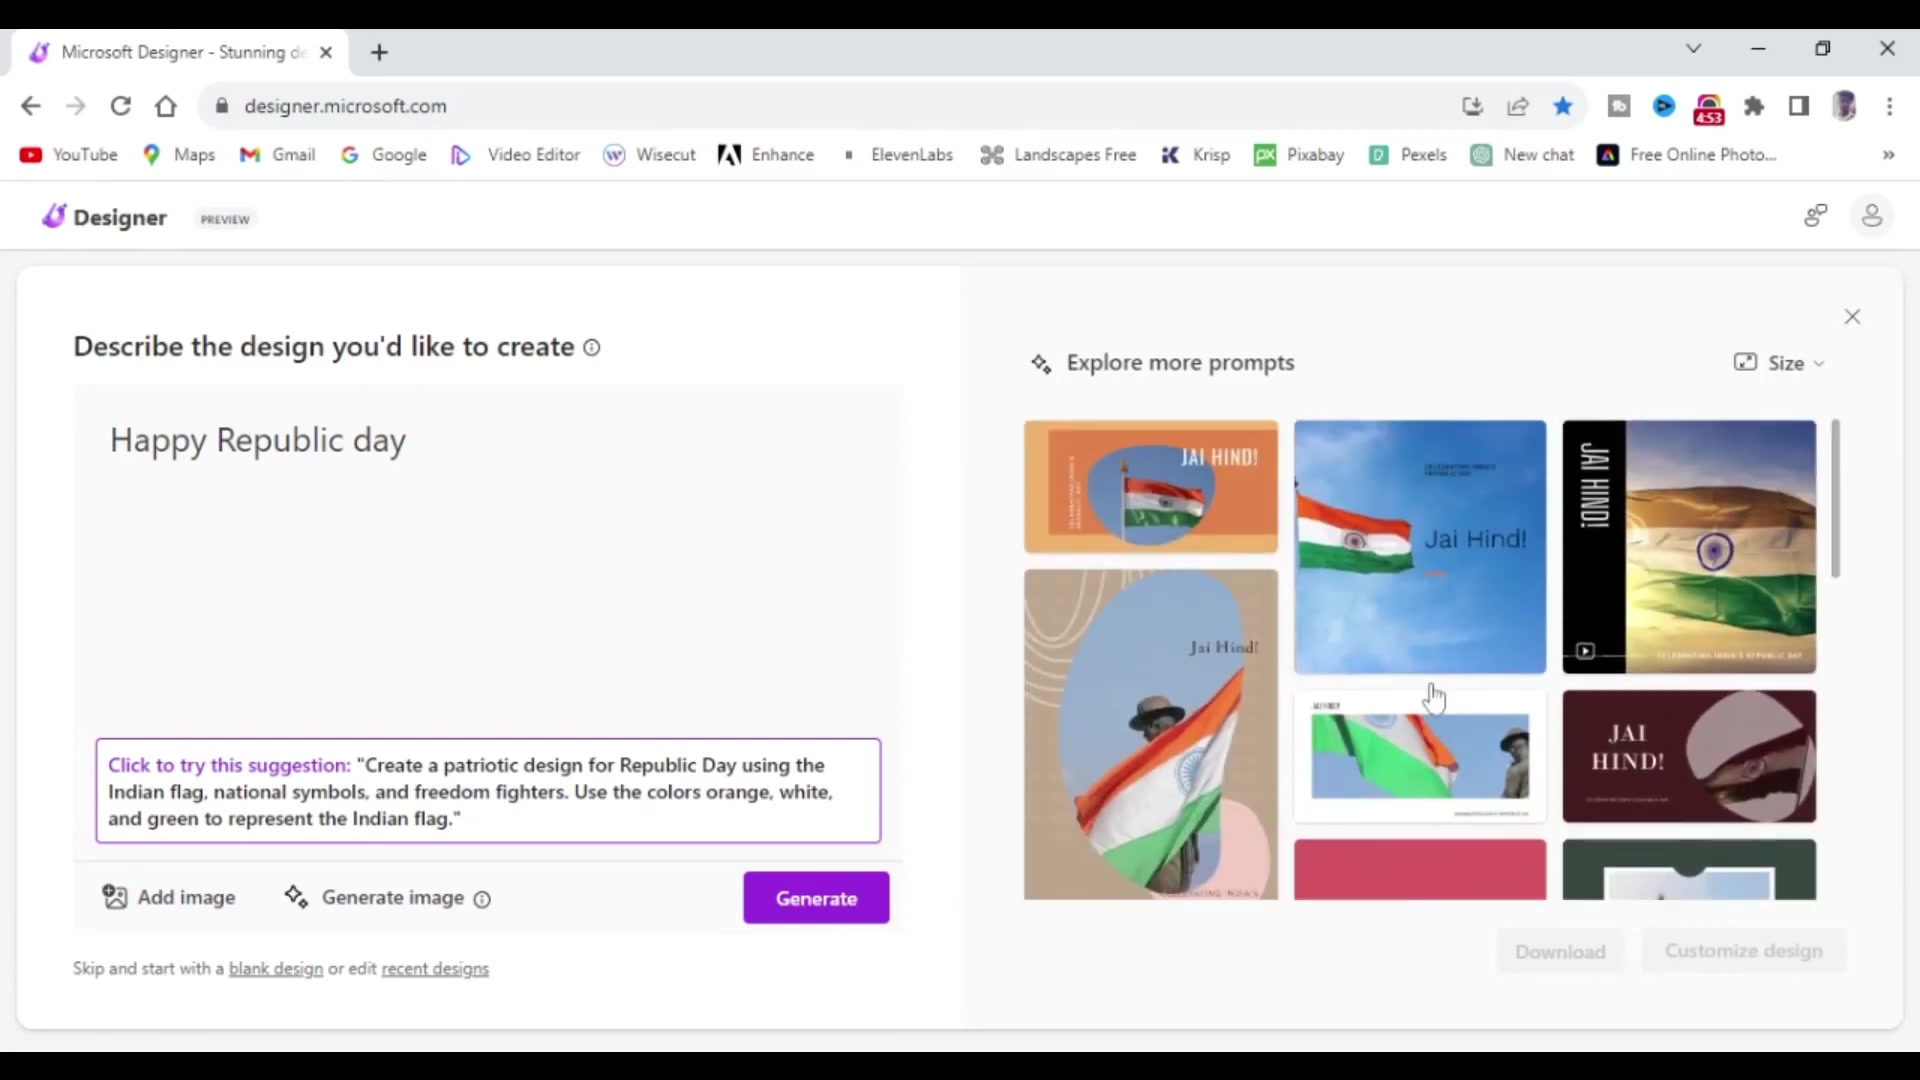Close the Microsoft Designer tab
This screenshot has width=1920, height=1080.
click(x=326, y=52)
